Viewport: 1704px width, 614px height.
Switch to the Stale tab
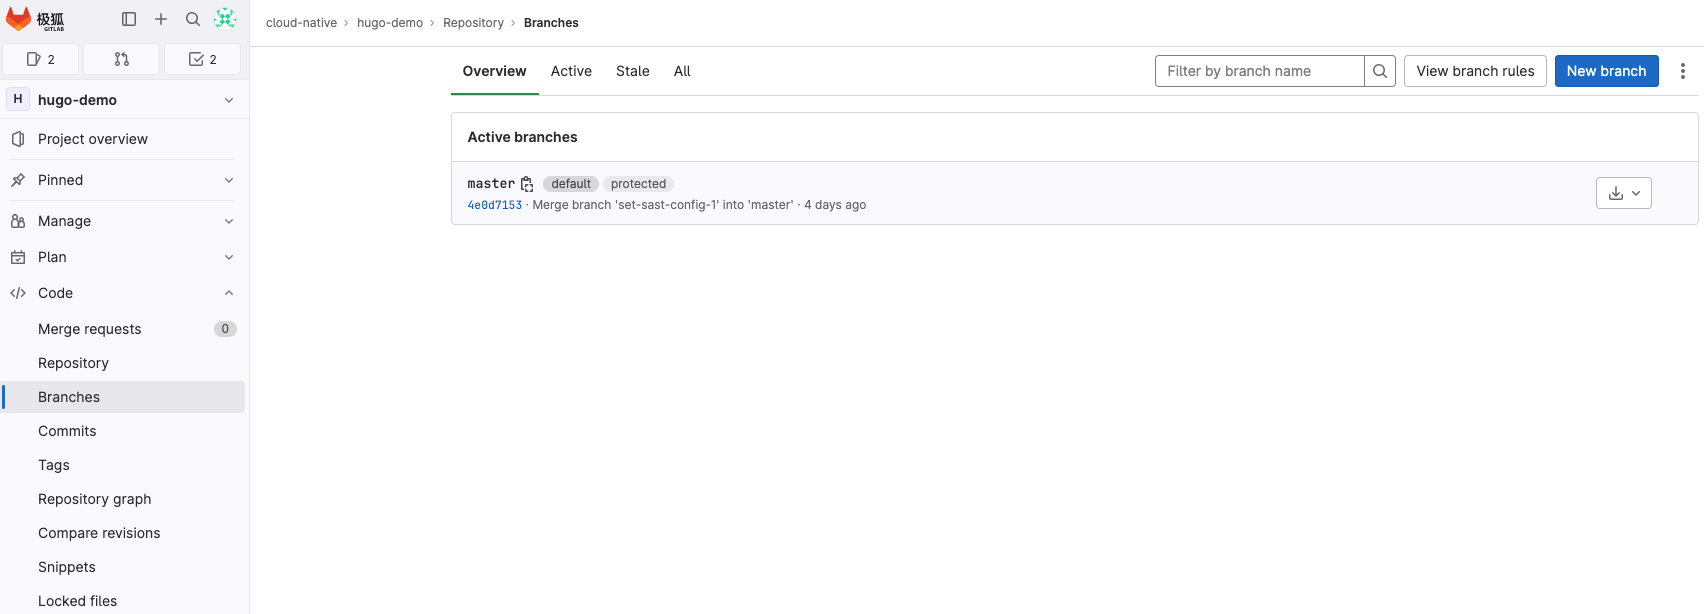(x=633, y=71)
